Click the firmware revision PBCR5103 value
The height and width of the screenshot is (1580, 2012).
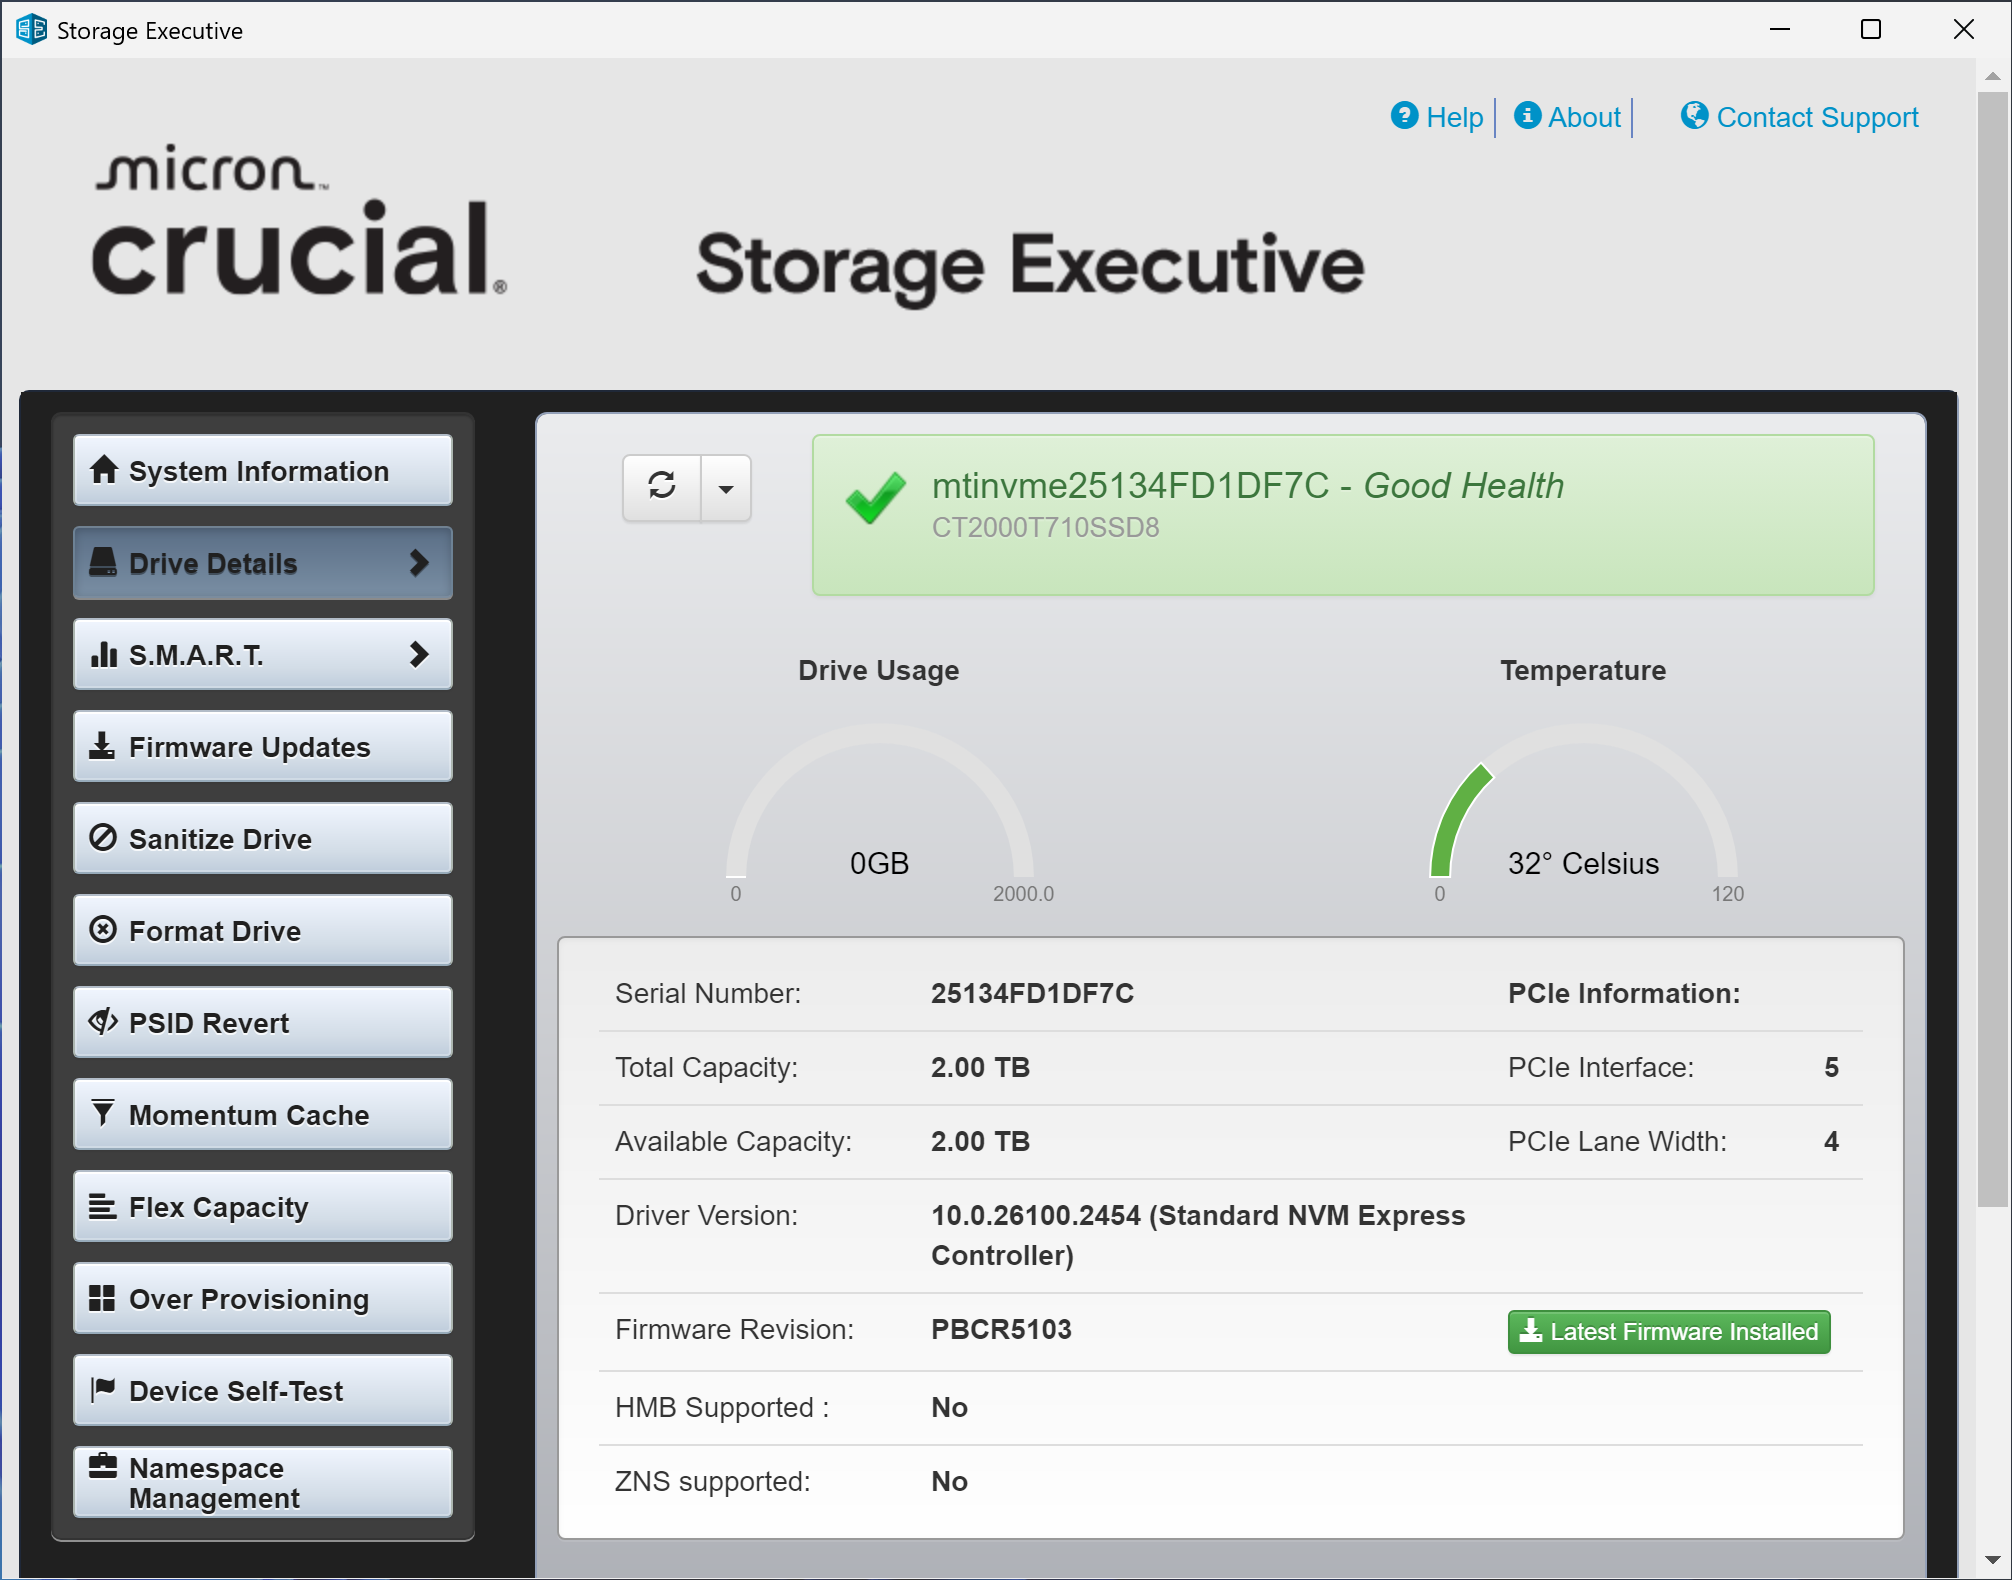click(1001, 1329)
